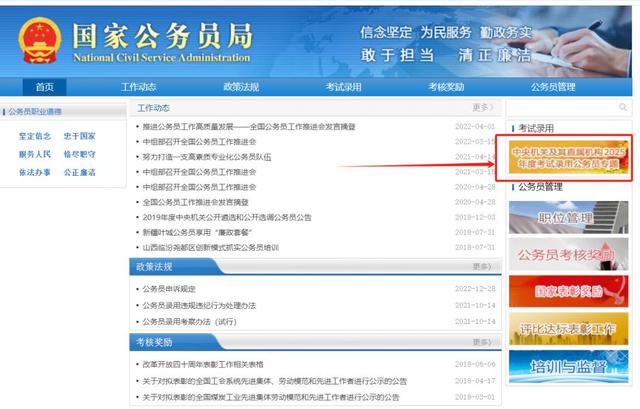Click the date 2018-12-03
The image size is (640, 409).
pos(475,217)
